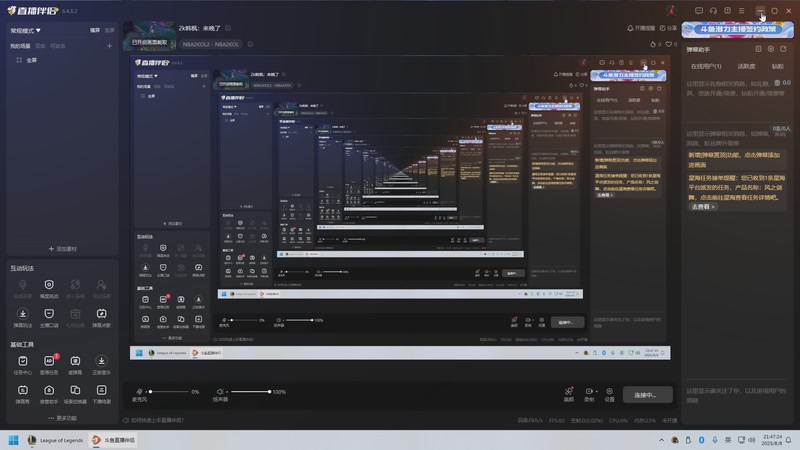Open the 主播口令 shield icon
This screenshot has height=450, width=800.
click(x=49, y=314)
